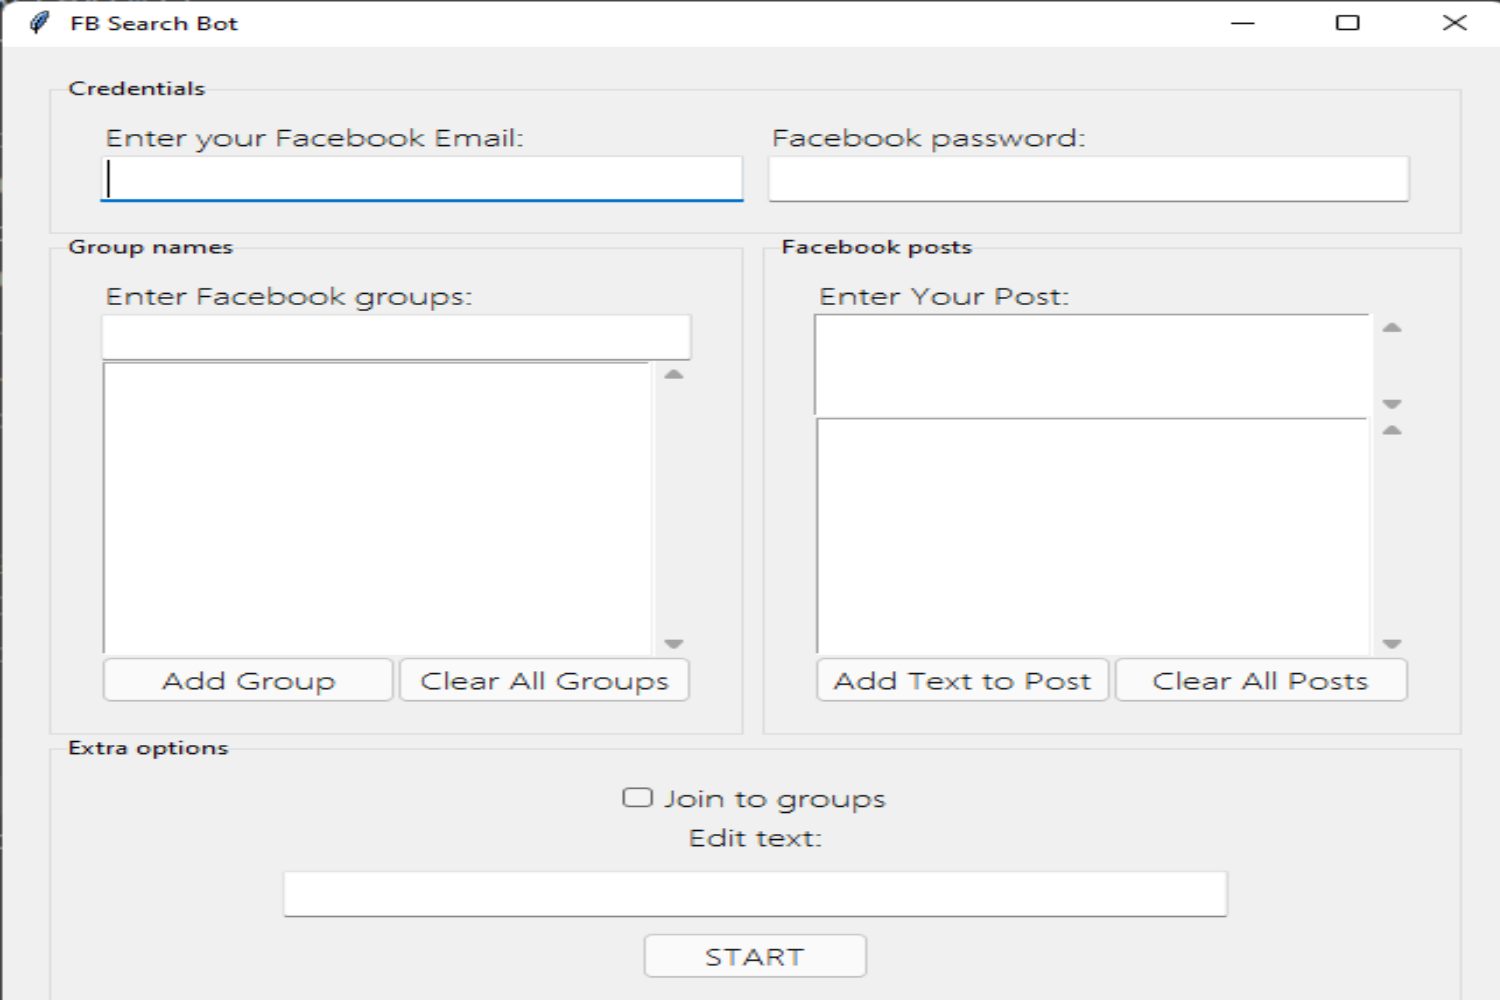The width and height of the screenshot is (1500, 1000).
Task: Close the FB Search Bot window
Action: 1454,23
